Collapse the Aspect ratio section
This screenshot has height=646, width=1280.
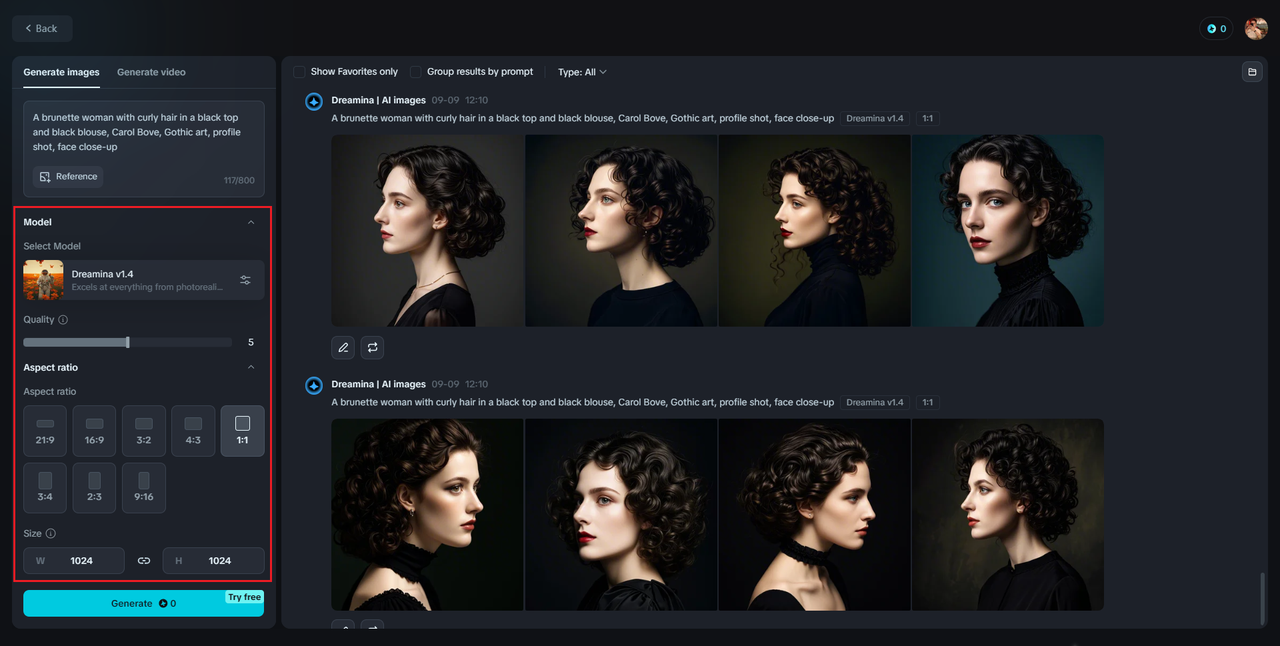click(x=251, y=367)
